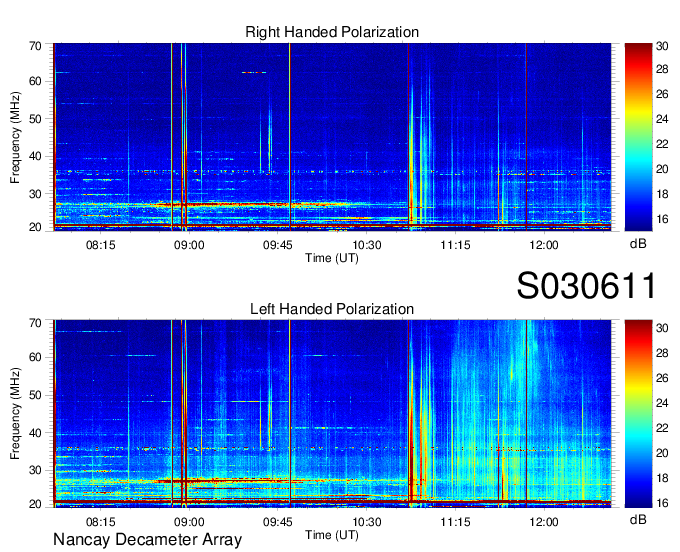Click "11:15" time tick of Left Handed plot
Image resolution: width=680 pixels, height=552 pixels.
coord(455,522)
